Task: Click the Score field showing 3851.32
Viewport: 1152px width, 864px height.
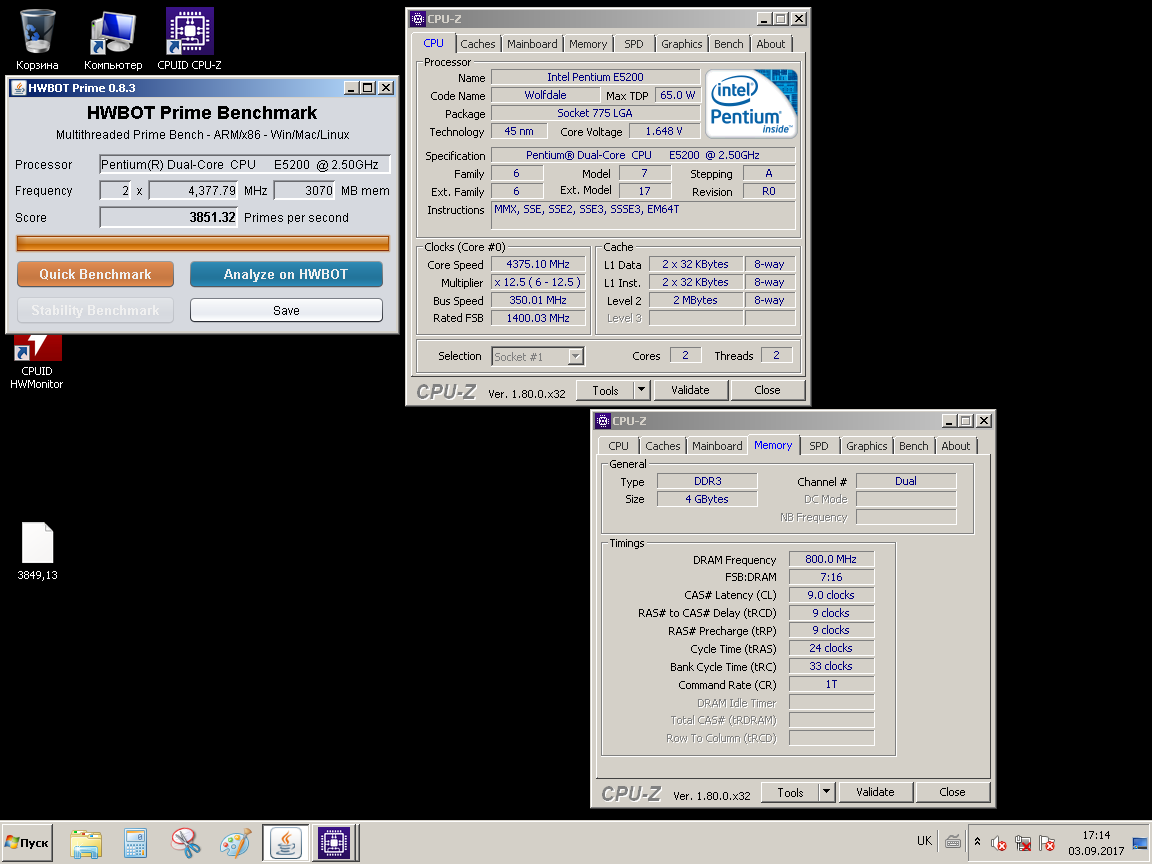Action: click(168, 217)
